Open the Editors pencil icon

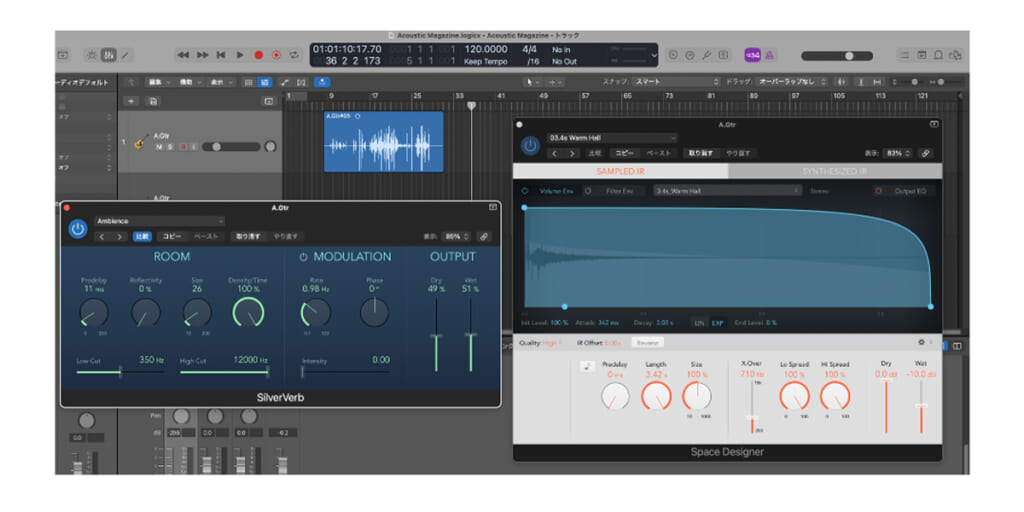[x=125, y=56]
